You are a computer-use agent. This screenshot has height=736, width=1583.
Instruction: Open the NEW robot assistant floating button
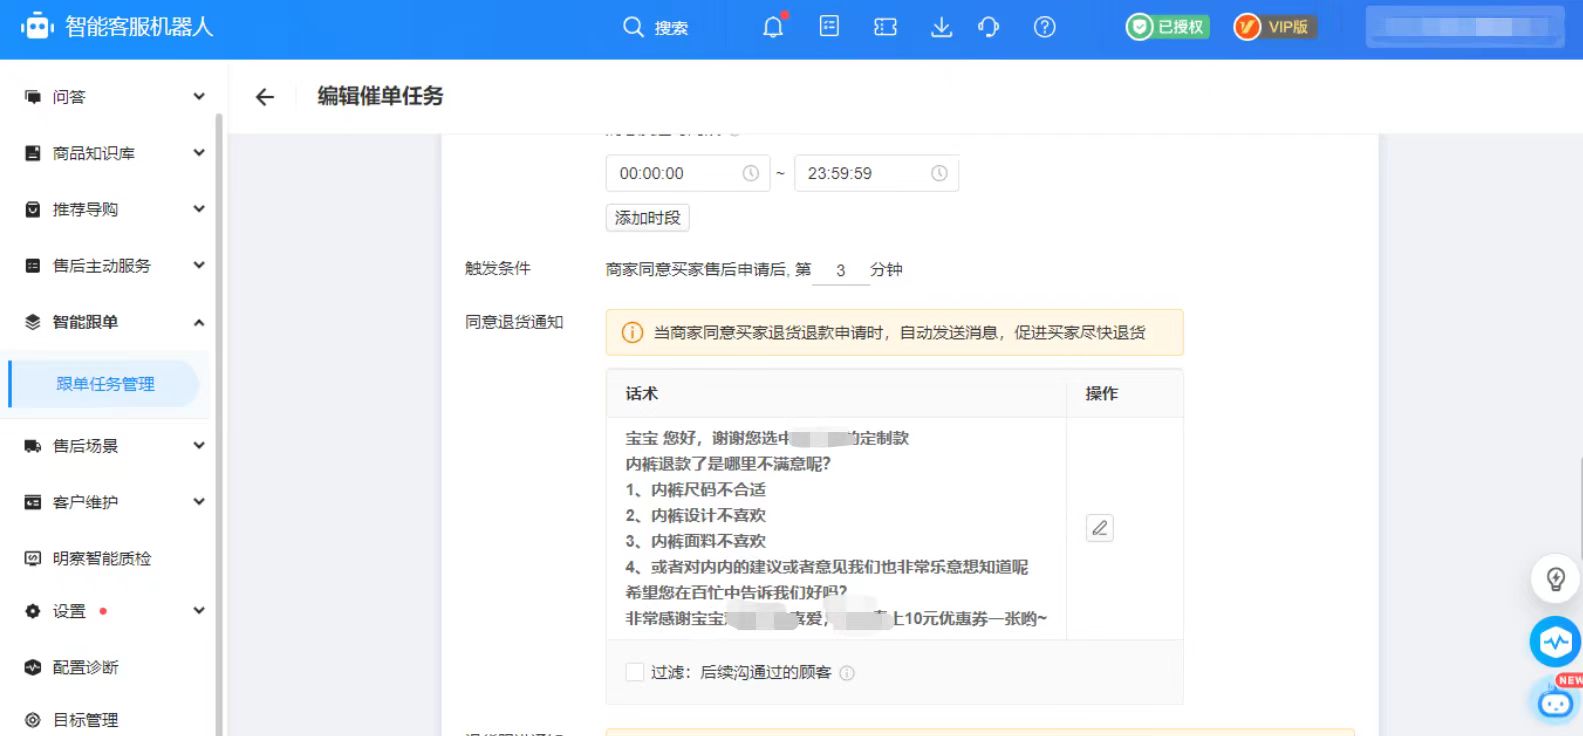coord(1556,700)
